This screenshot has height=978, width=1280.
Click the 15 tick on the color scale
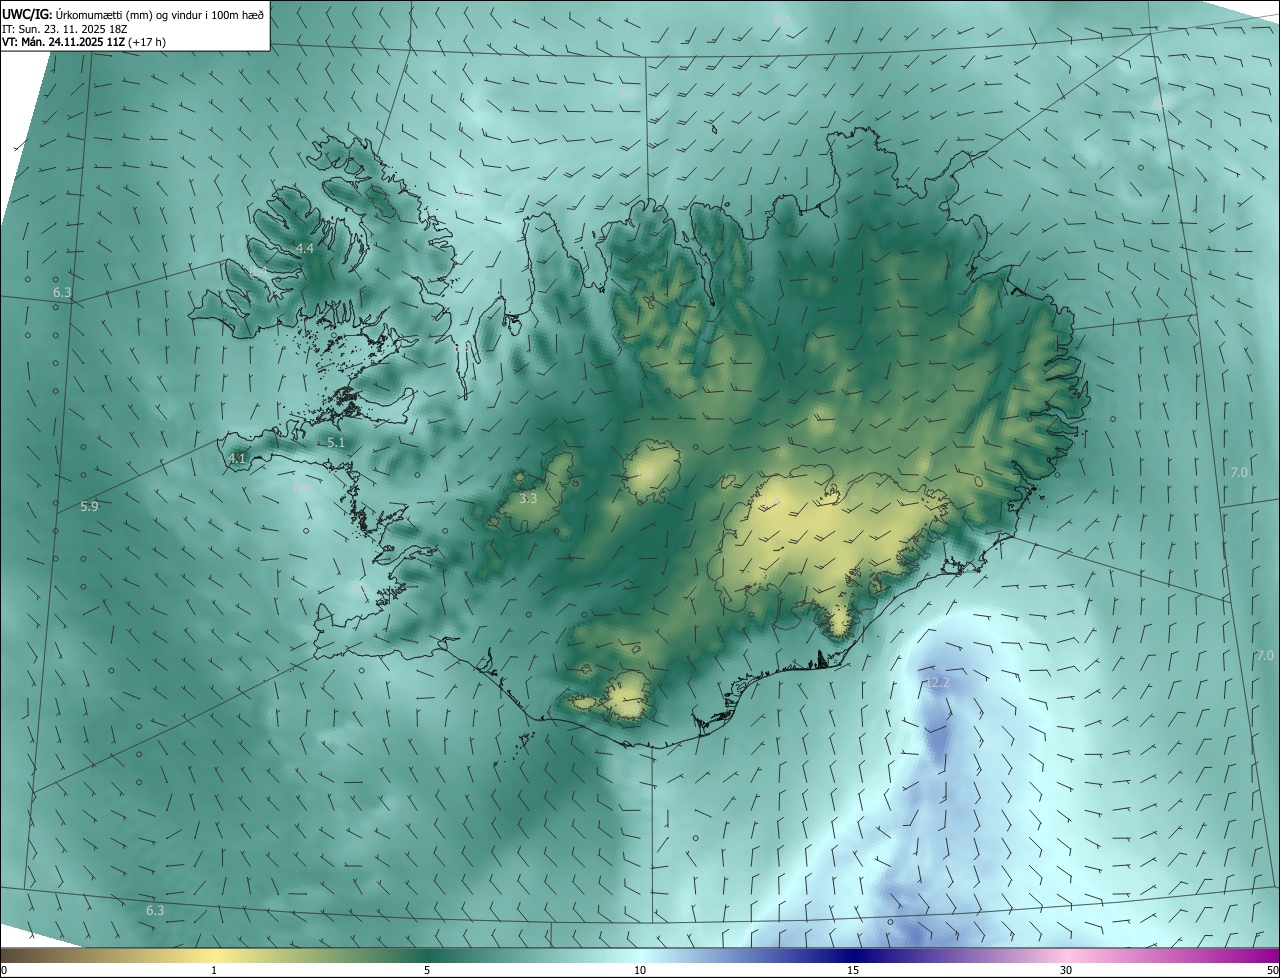[x=853, y=970]
